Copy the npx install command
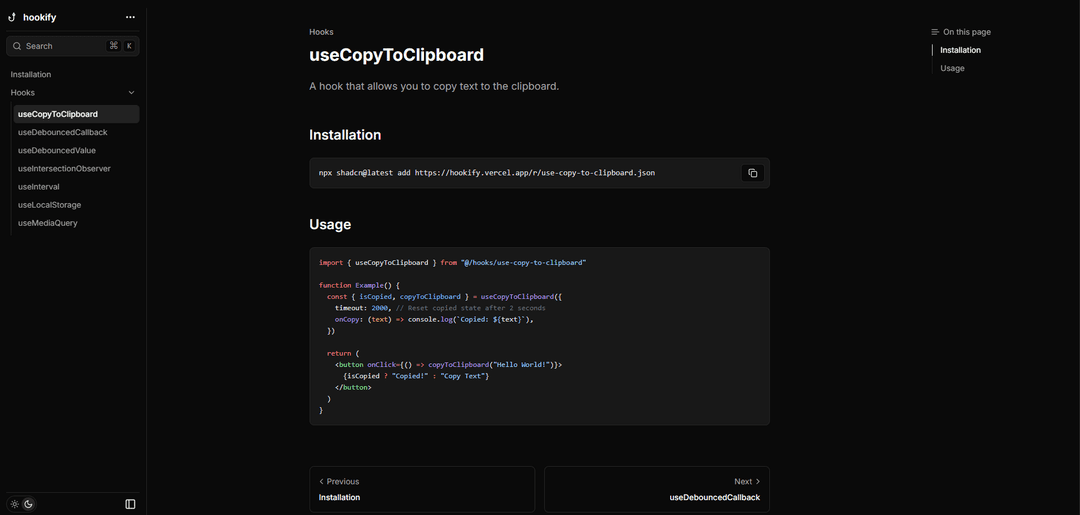 coord(752,173)
